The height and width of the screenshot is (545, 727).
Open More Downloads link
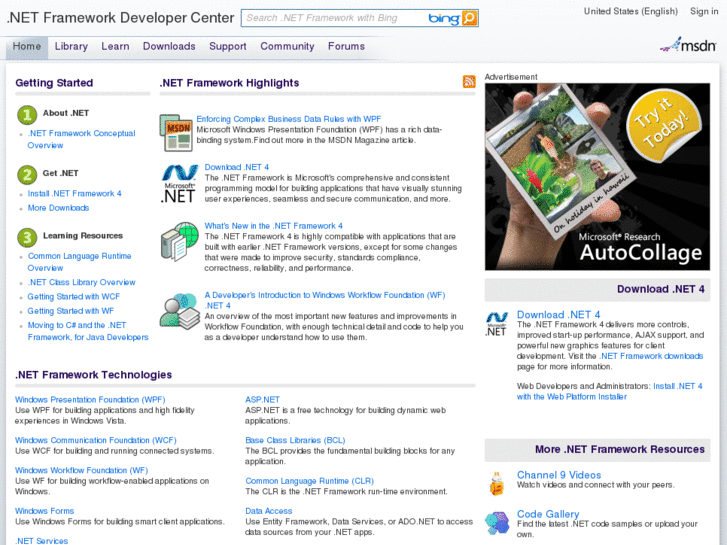pos(58,208)
